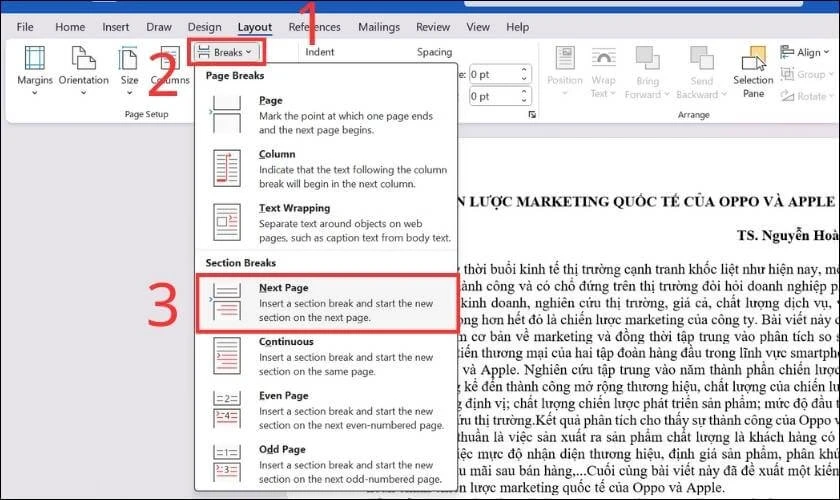840x500 pixels.
Task: Click the Column break icon
Action: pyautogui.click(x=227, y=168)
